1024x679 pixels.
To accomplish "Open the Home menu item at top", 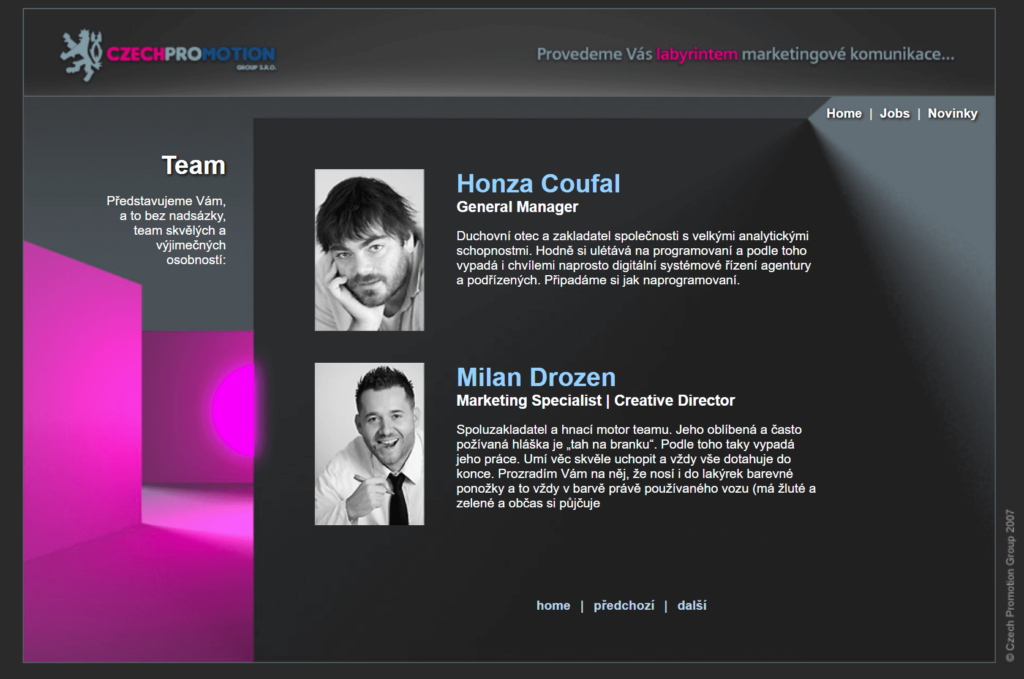I will pos(844,114).
